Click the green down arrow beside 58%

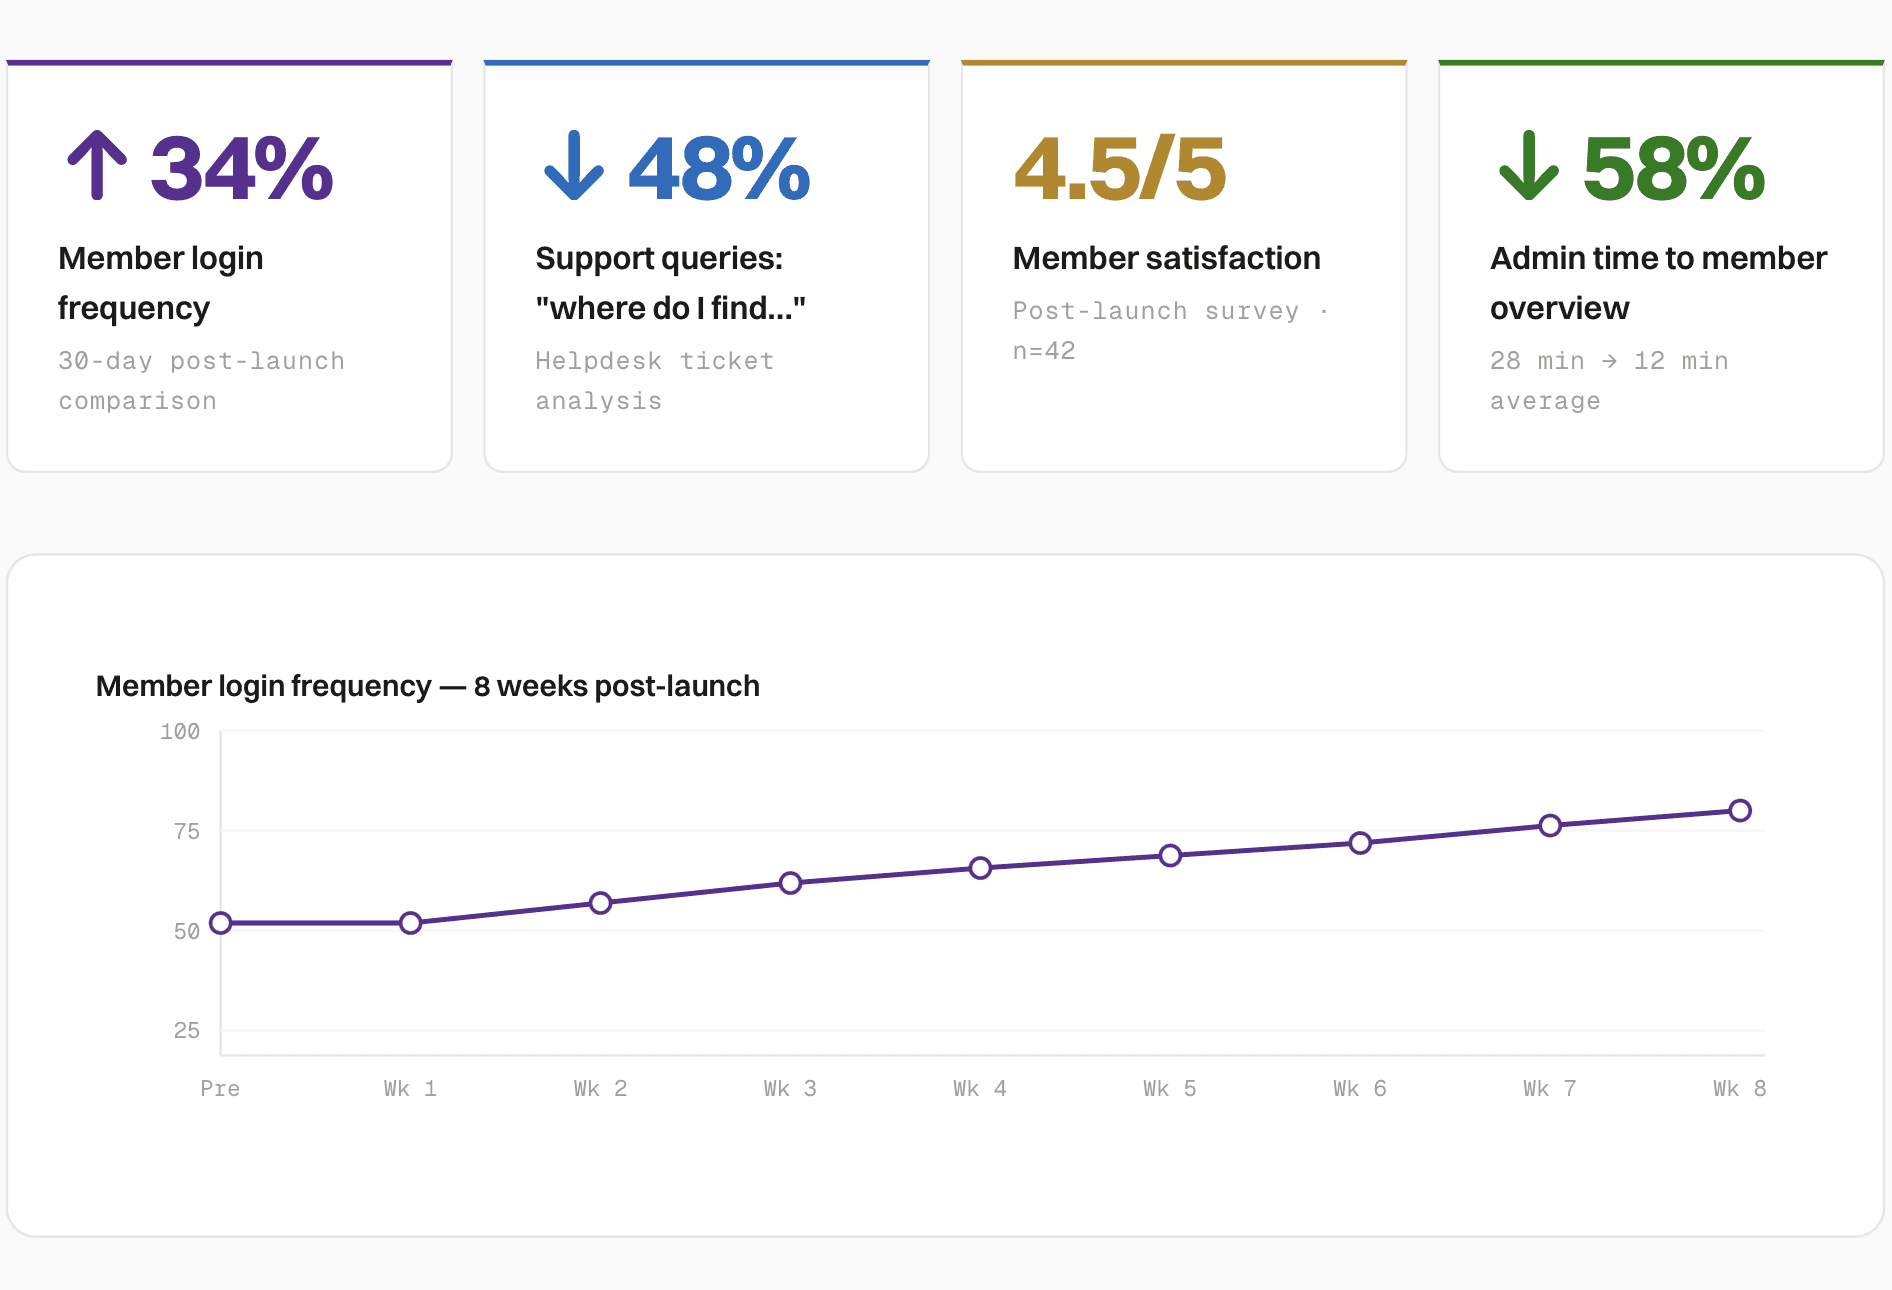coord(1529,166)
